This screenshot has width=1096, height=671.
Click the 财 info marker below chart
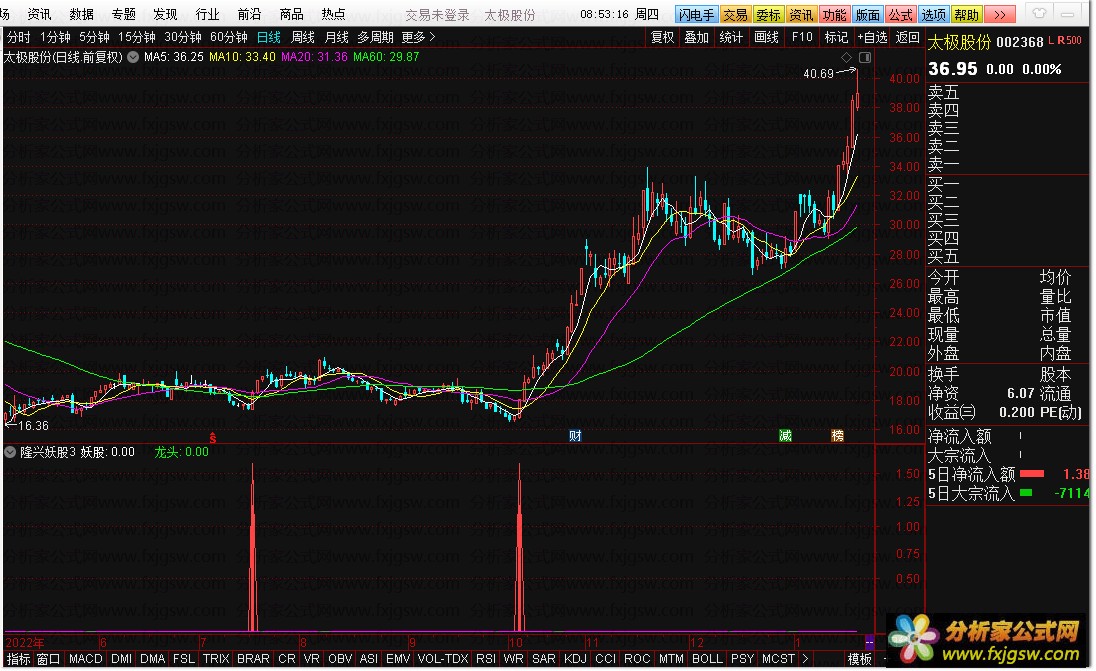click(x=575, y=436)
